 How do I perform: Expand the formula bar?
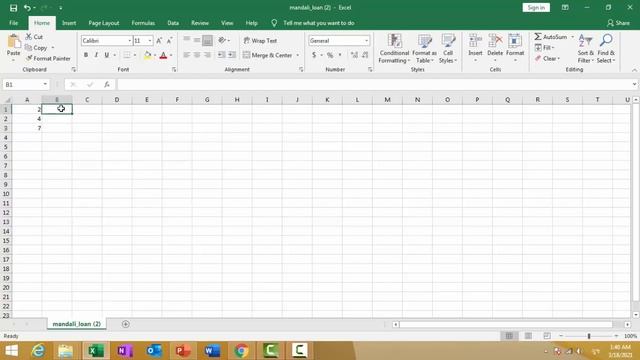[x=634, y=84]
